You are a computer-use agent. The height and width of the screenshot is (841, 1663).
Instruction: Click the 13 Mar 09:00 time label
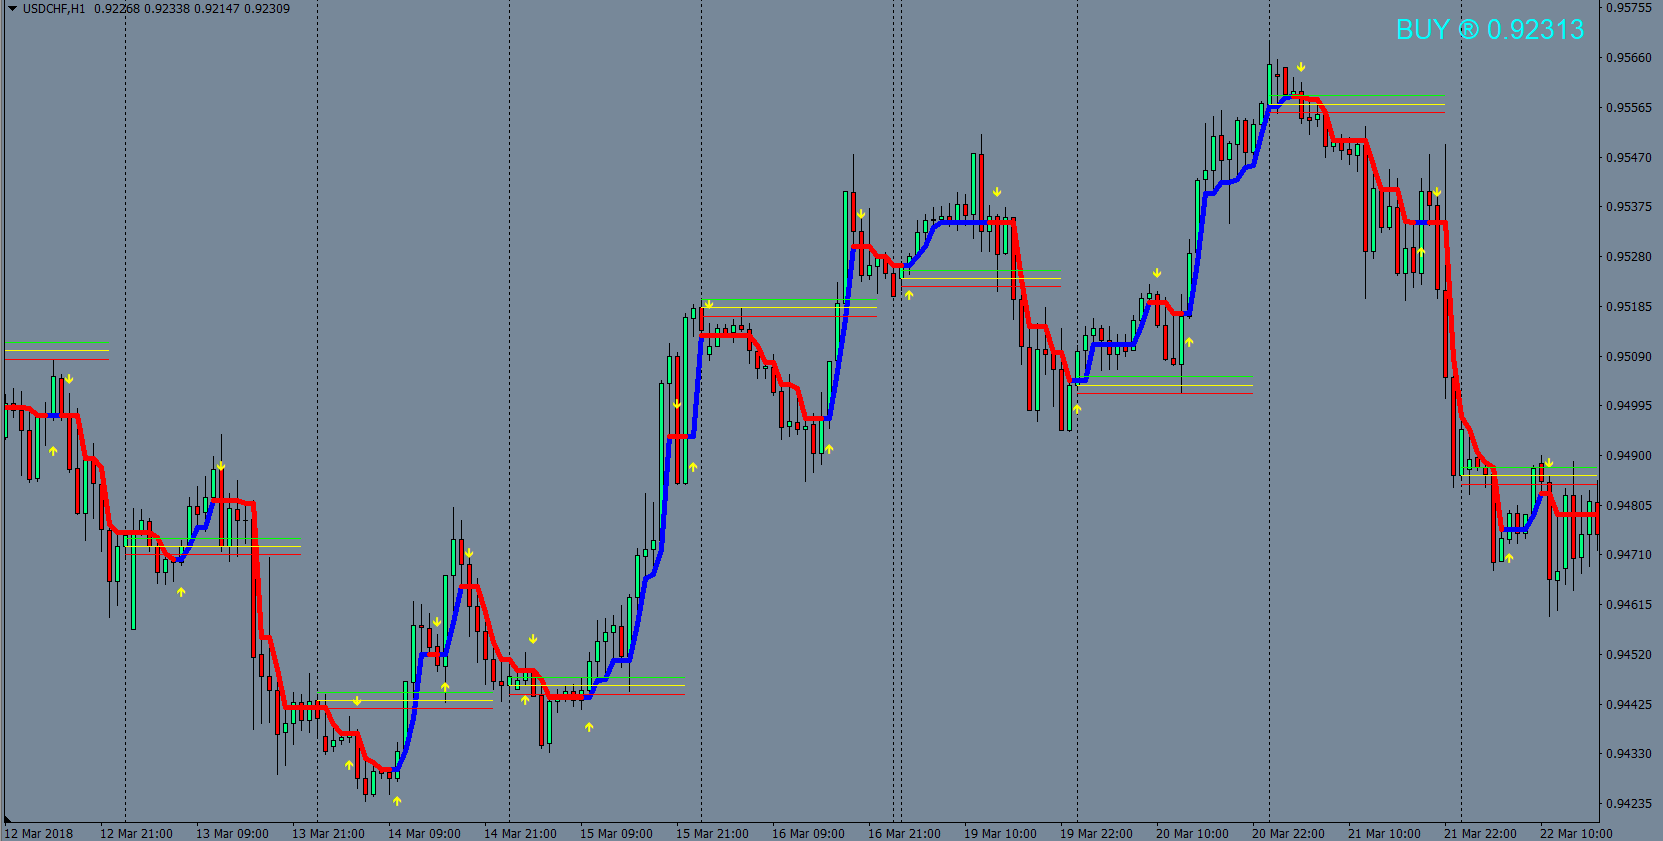[232, 833]
